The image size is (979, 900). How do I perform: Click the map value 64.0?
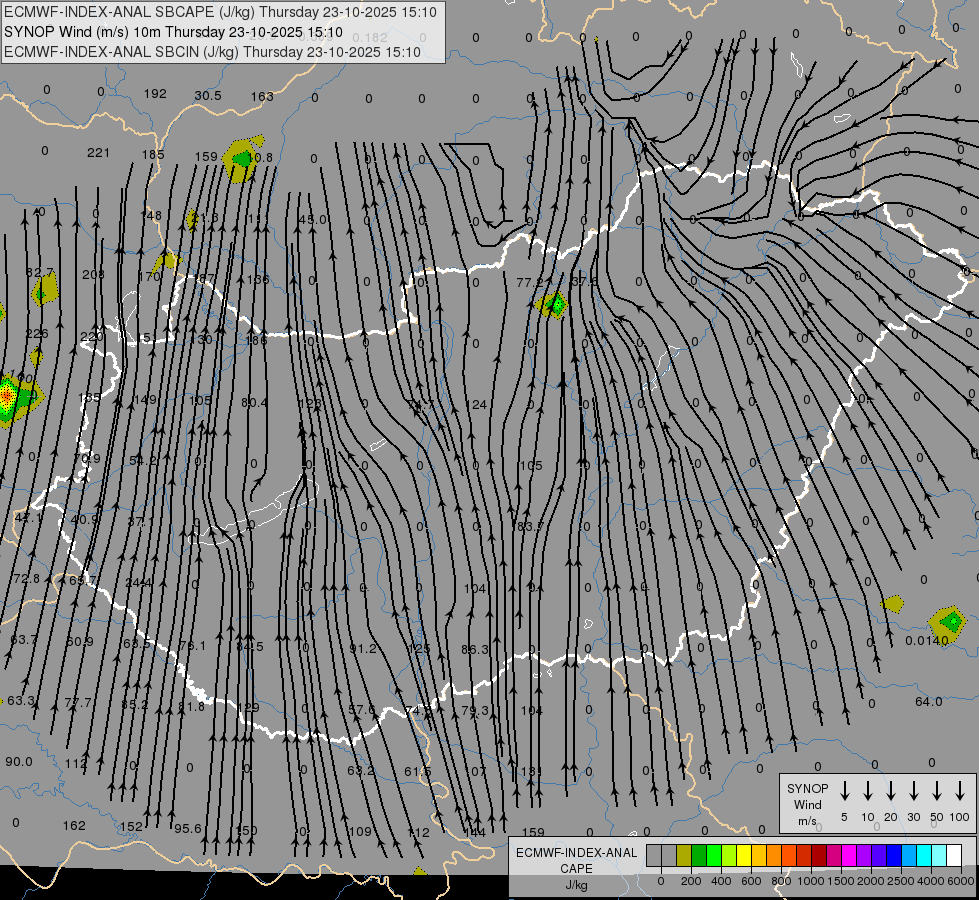(x=928, y=701)
